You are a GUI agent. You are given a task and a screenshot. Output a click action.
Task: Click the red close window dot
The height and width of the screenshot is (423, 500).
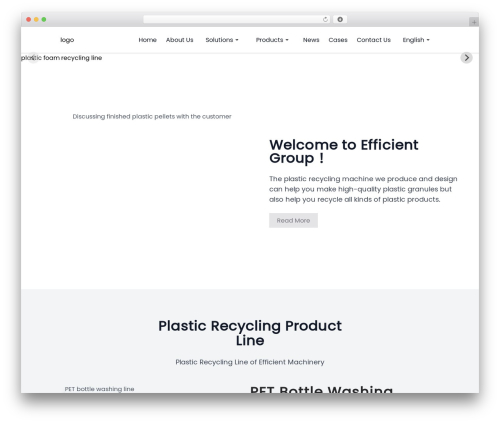pos(29,20)
